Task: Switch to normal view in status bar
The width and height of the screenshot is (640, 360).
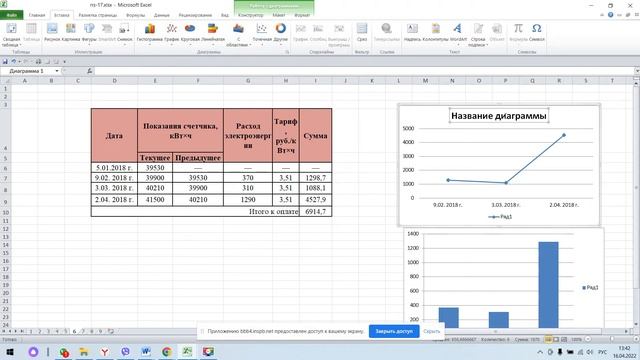Action: point(548,339)
